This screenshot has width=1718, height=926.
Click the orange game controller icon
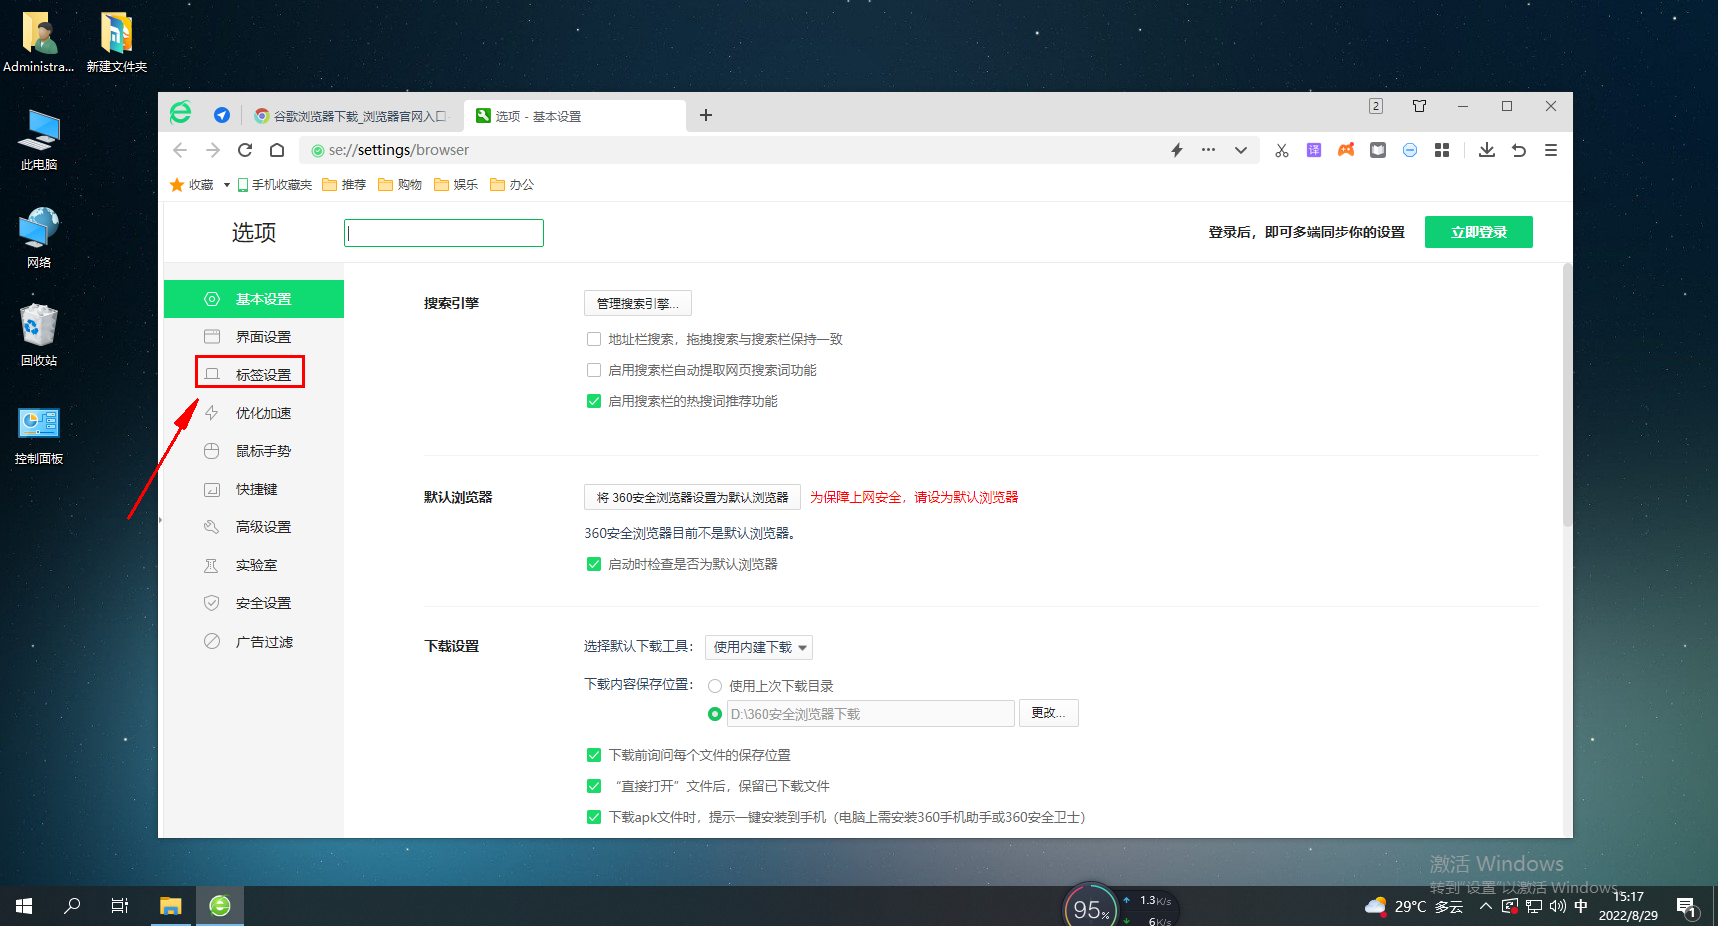[x=1346, y=150]
